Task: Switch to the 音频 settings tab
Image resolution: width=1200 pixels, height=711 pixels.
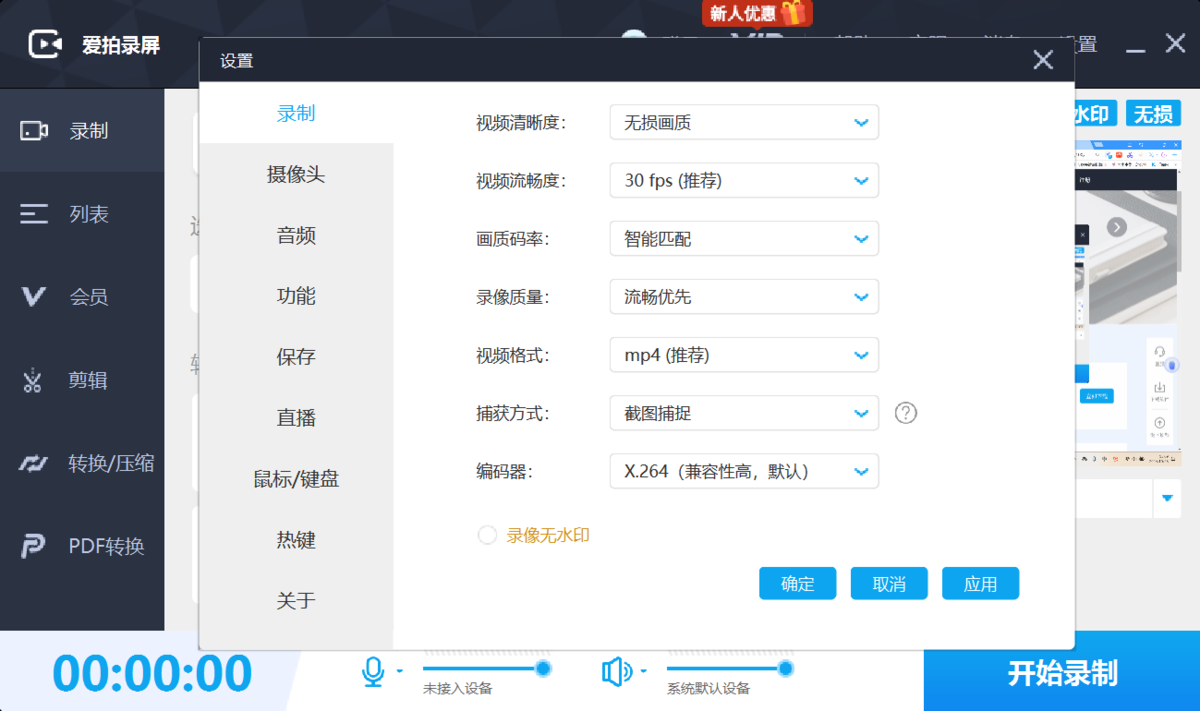Action: (x=294, y=235)
